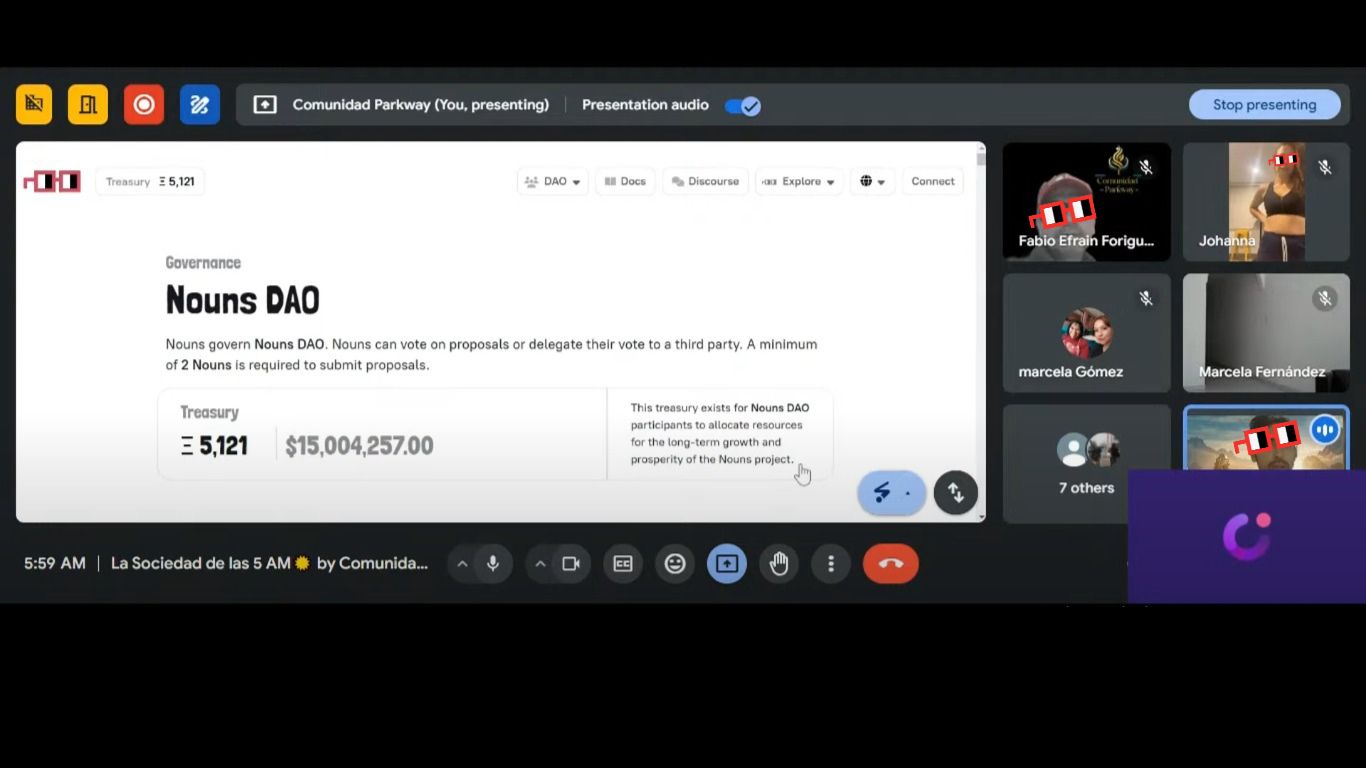This screenshot has height=768, width=1366.
Task: Toggle the camera button
Action: pyautogui.click(x=571, y=564)
